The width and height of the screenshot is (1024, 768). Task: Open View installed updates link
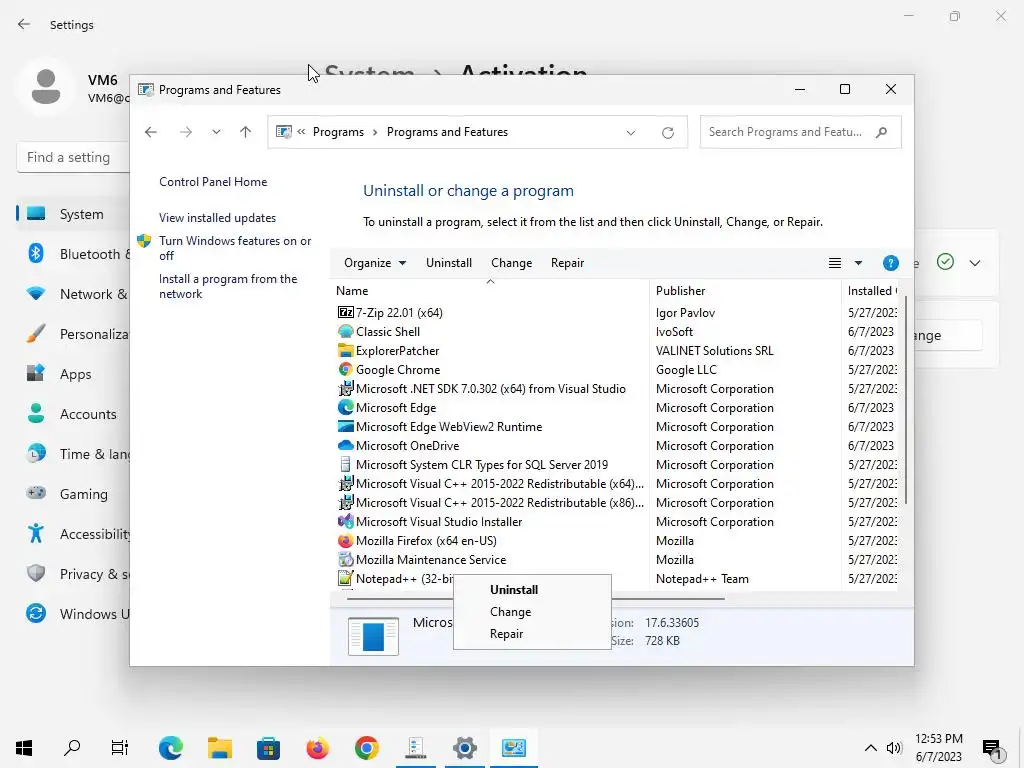pyautogui.click(x=217, y=218)
